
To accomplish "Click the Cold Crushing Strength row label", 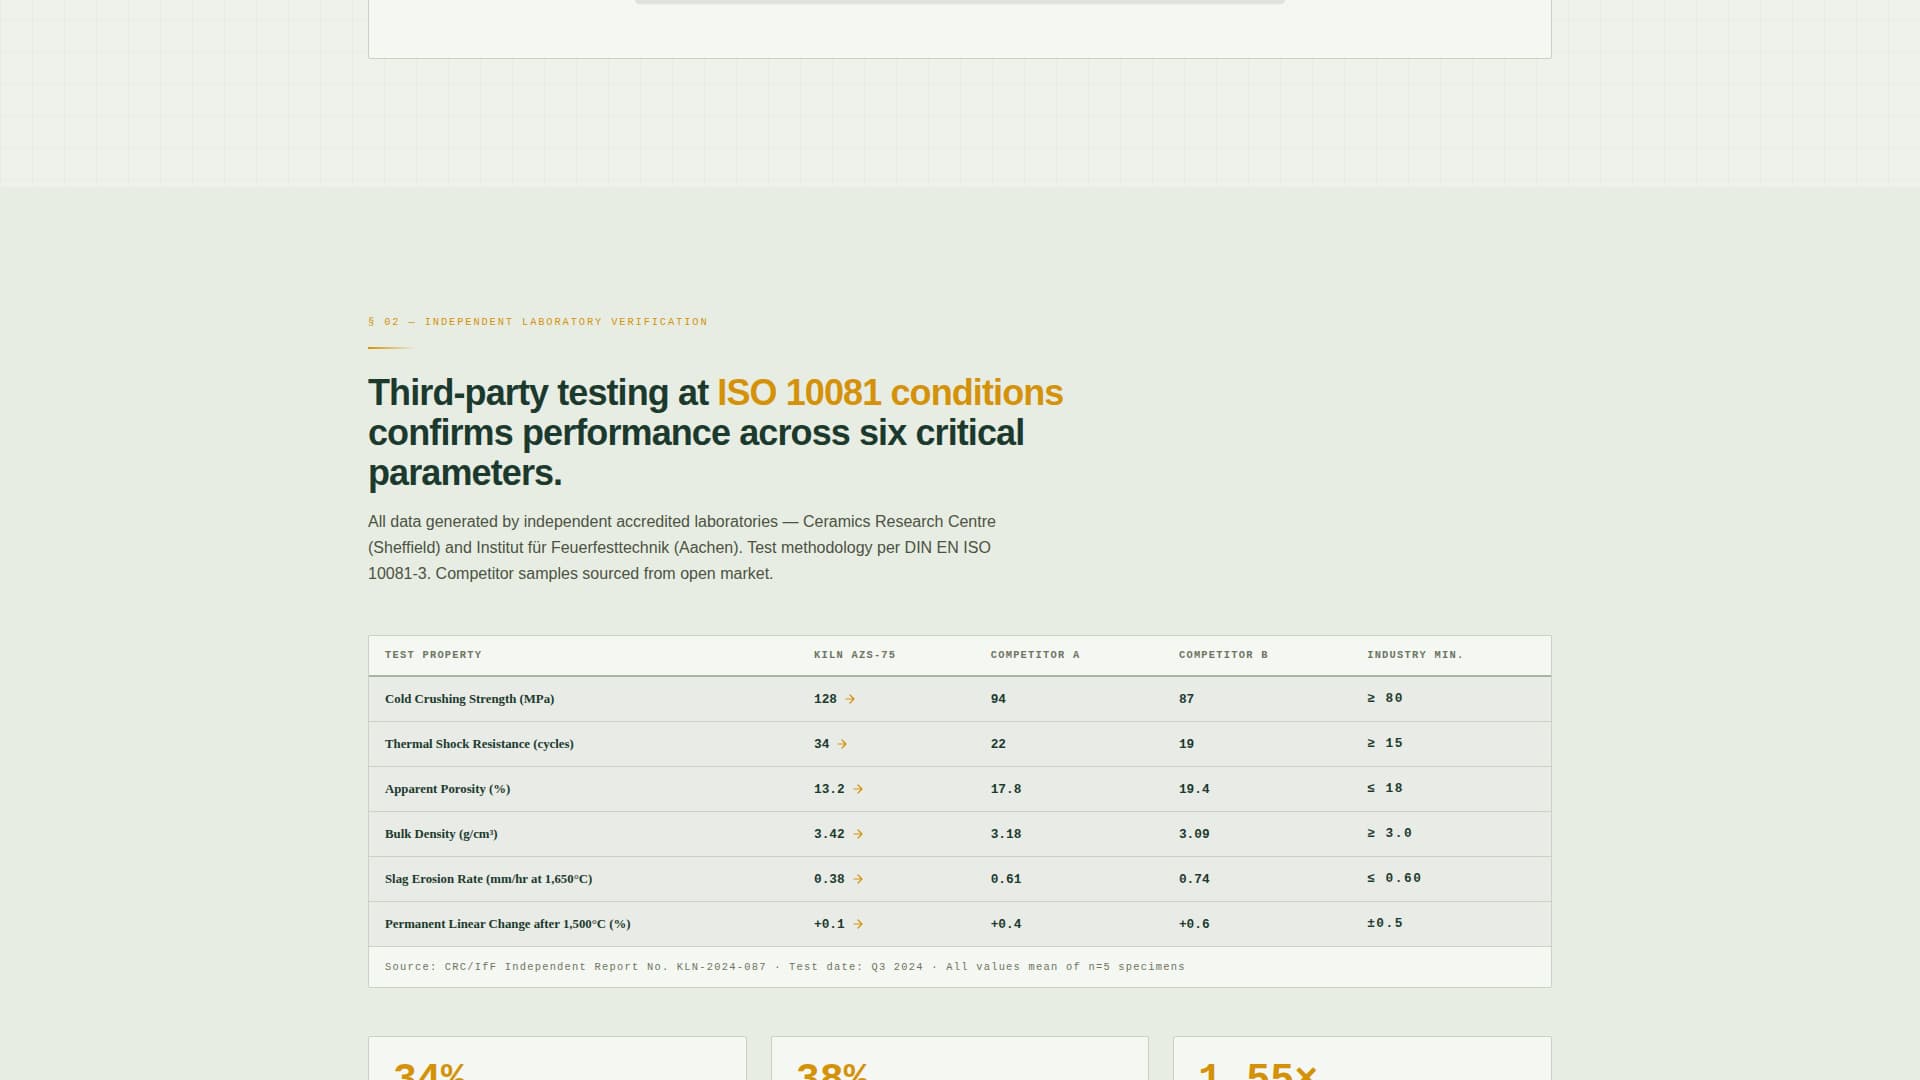I will click(469, 699).
